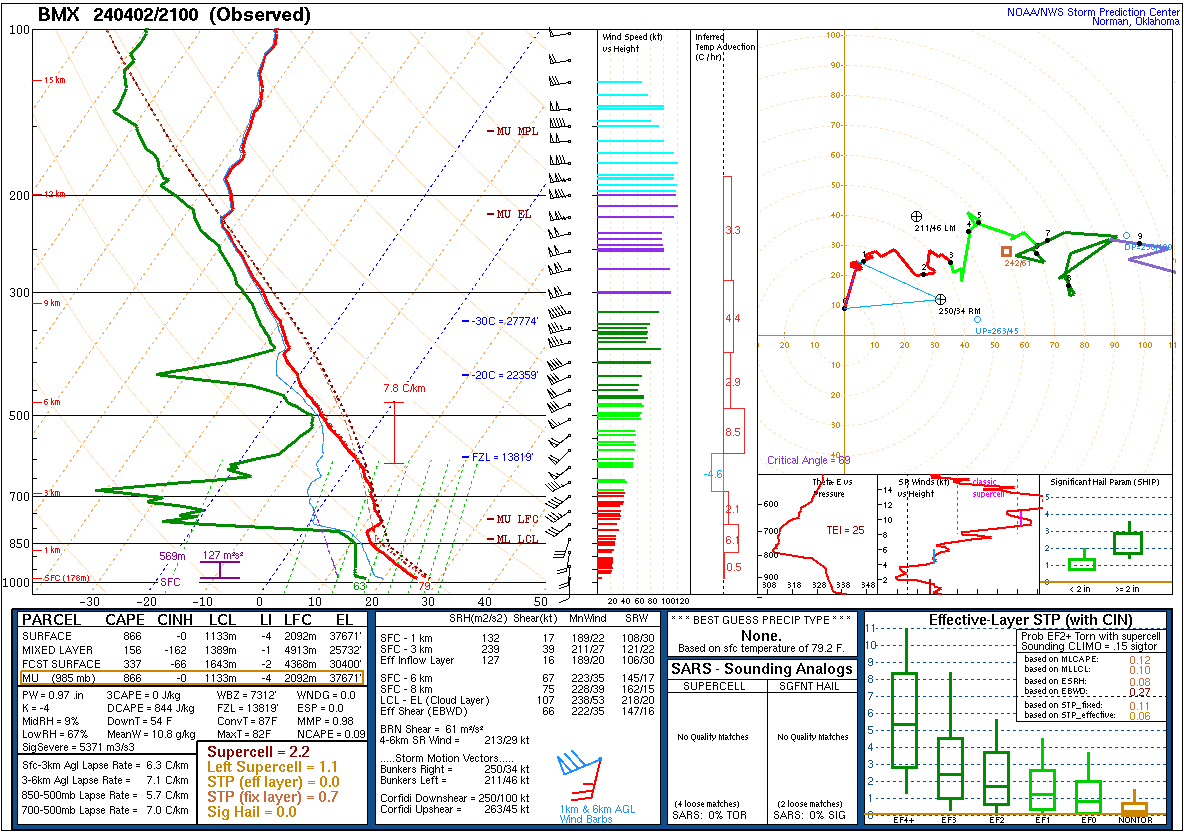This screenshot has width=1184, height=832.
Task: Click the 'MU EL' level label
Action: click(509, 214)
